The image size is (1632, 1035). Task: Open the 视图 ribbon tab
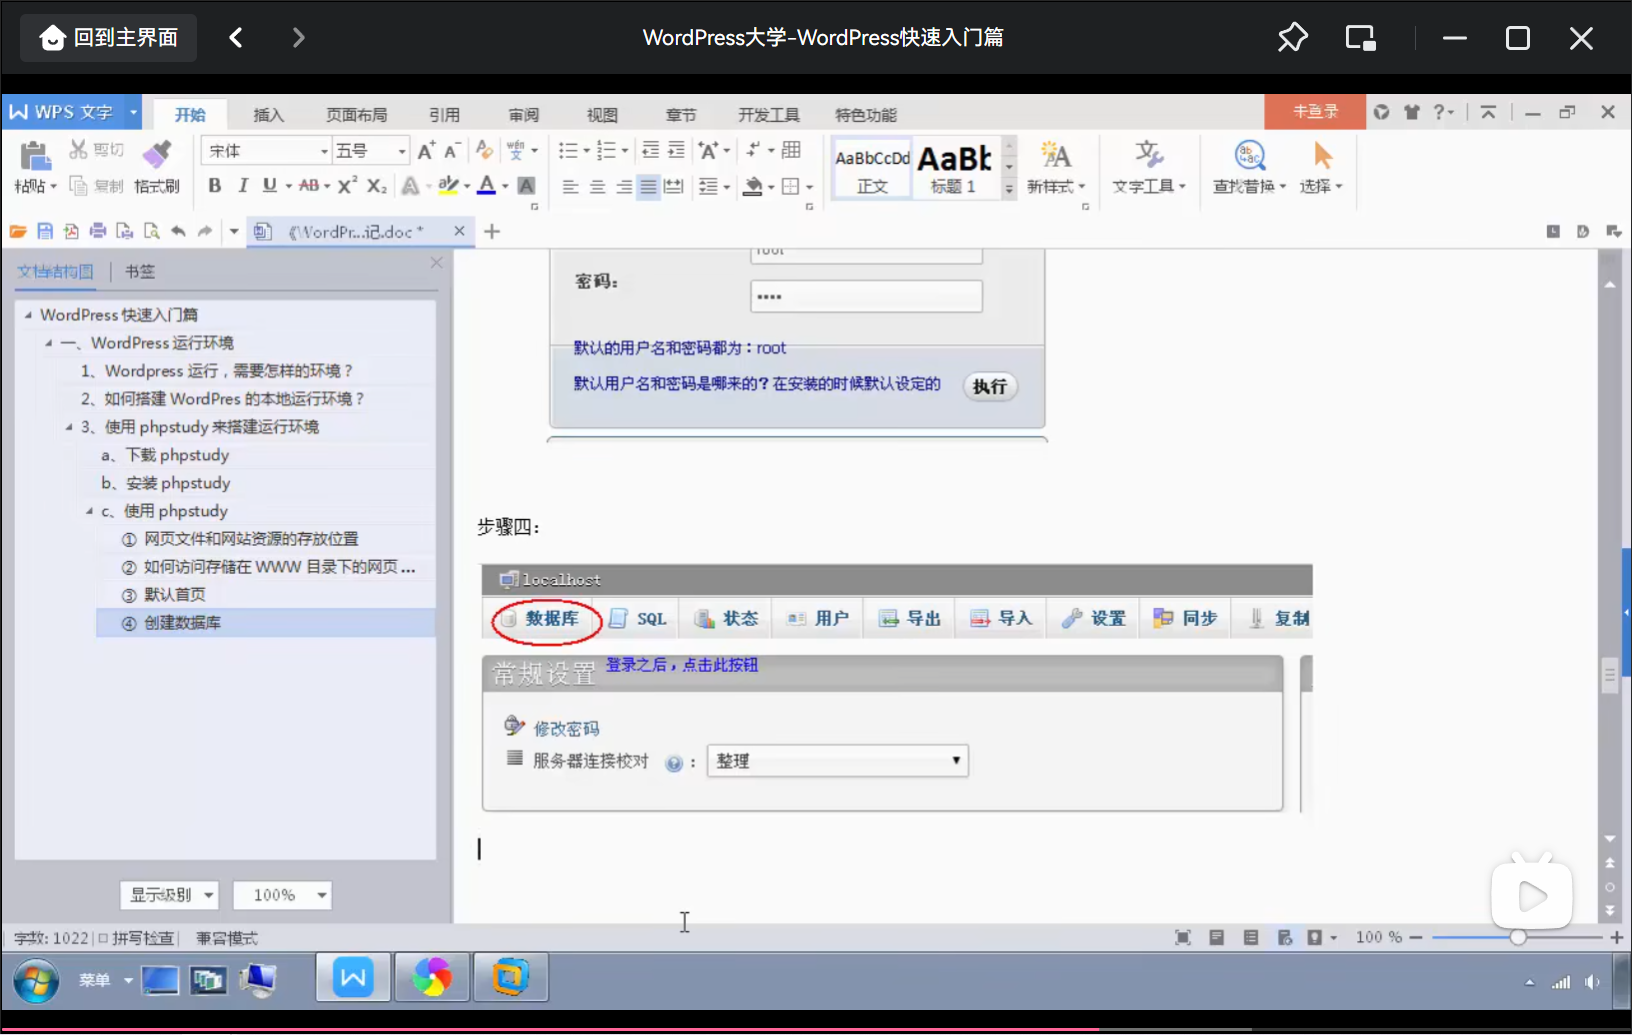point(602,115)
